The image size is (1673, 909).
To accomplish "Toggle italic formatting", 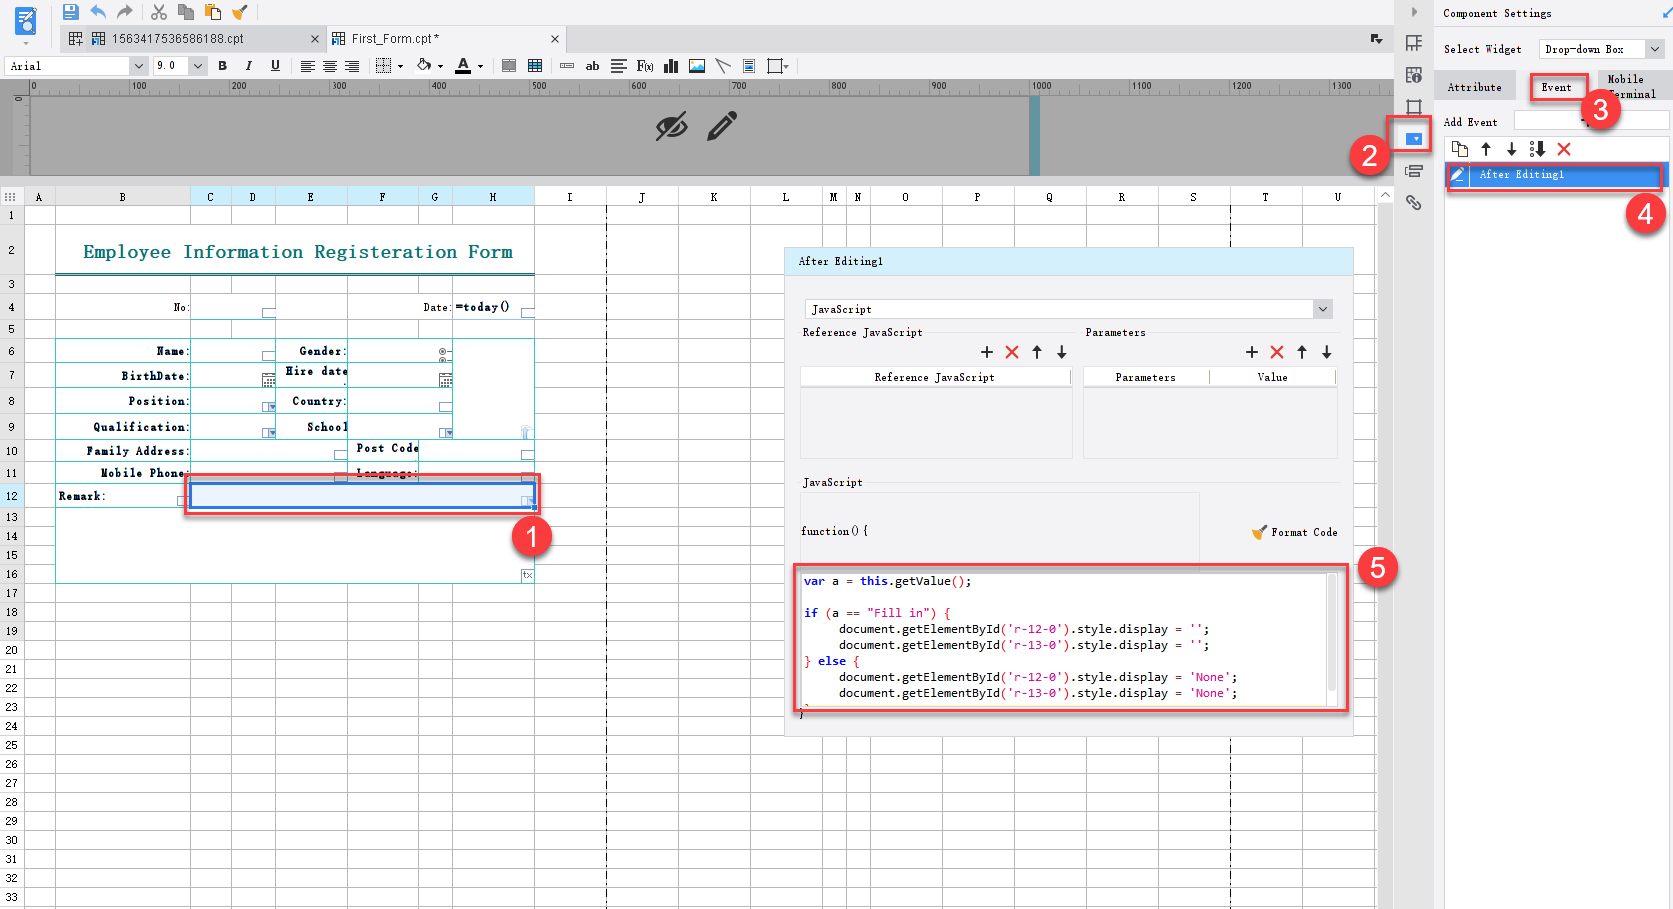I will (249, 66).
